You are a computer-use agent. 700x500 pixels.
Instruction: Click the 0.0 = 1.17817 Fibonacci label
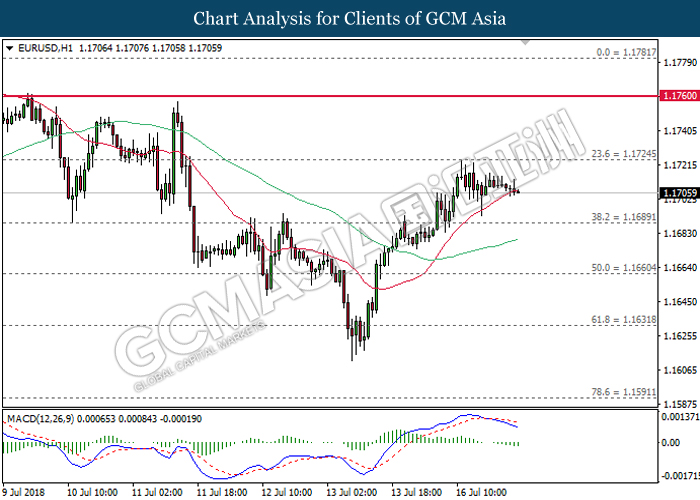point(626,52)
